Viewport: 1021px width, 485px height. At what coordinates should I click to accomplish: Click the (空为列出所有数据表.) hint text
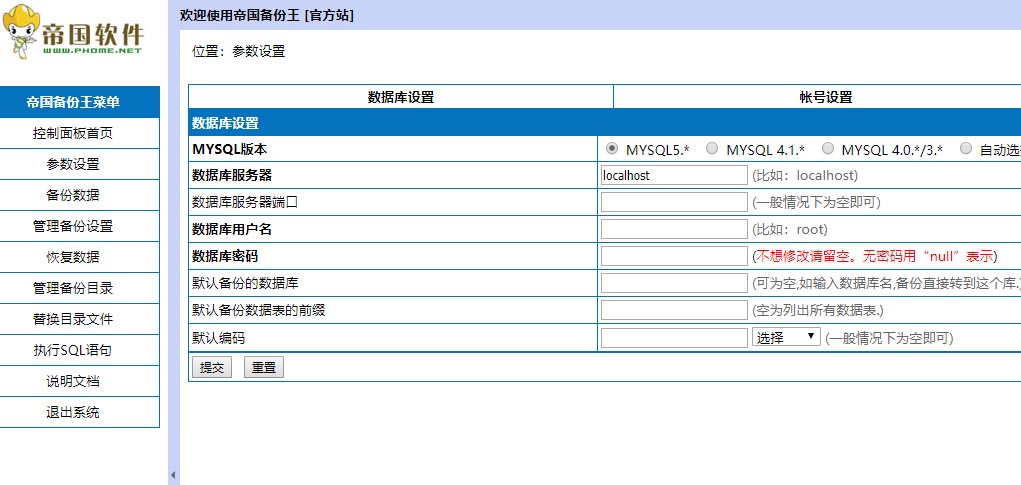pos(818,310)
